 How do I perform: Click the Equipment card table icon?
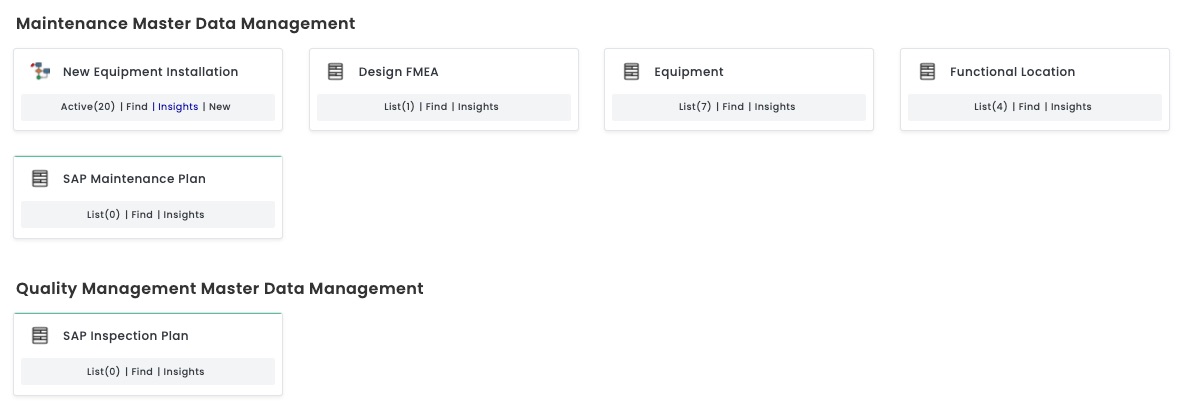(x=631, y=72)
